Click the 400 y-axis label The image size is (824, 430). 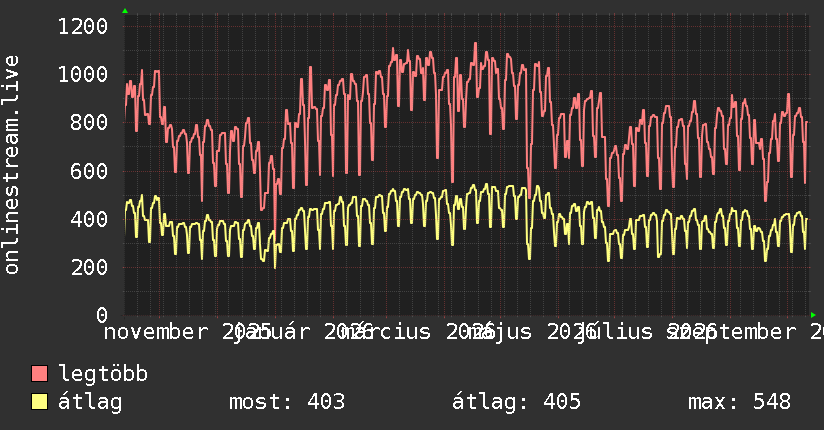89,219
